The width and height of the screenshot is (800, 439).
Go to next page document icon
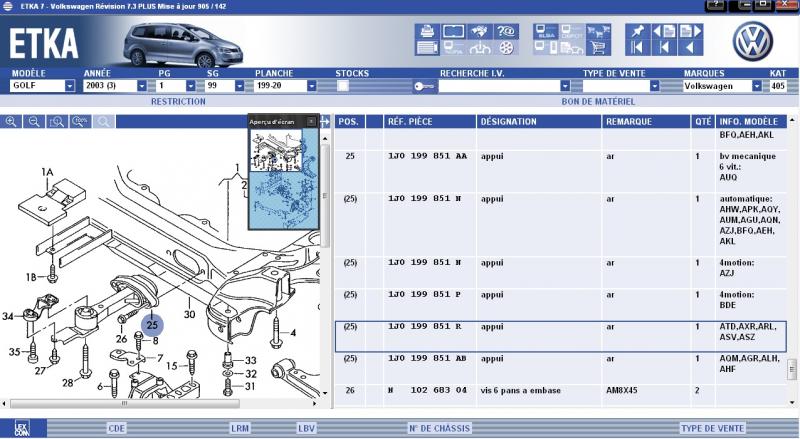[690, 31]
